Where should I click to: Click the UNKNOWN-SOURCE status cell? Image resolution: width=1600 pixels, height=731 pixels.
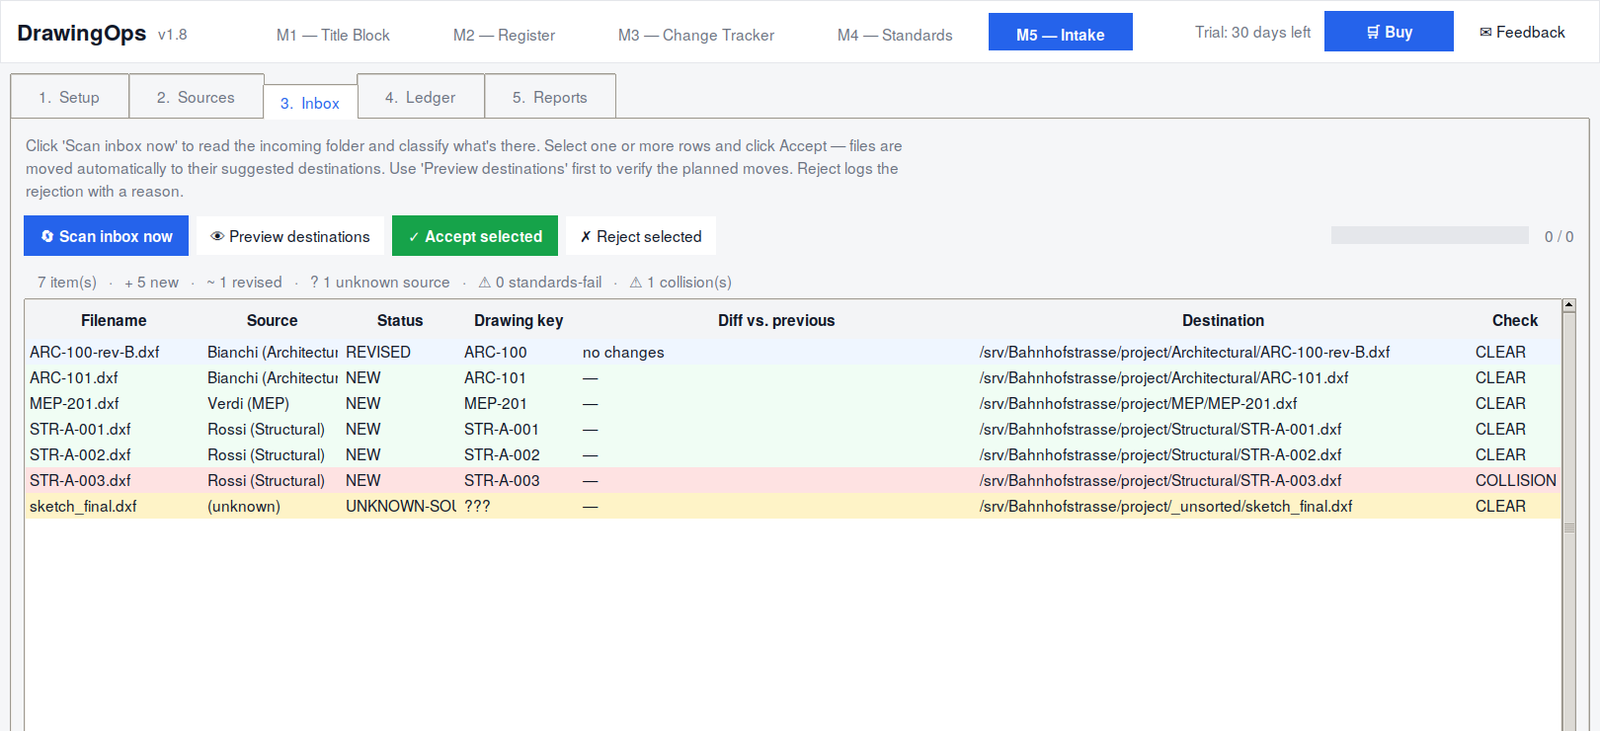(x=400, y=507)
